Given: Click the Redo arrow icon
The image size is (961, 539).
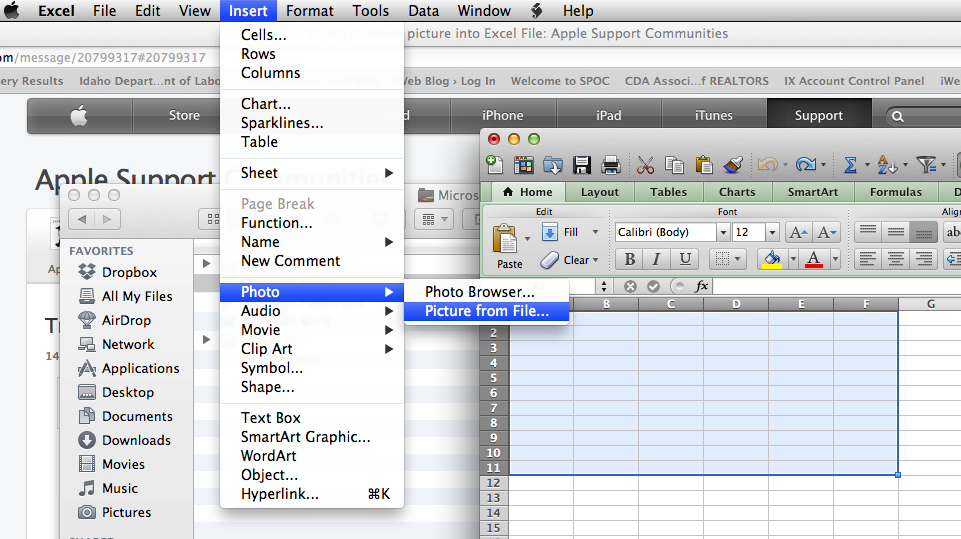Looking at the screenshot, I should 805,164.
